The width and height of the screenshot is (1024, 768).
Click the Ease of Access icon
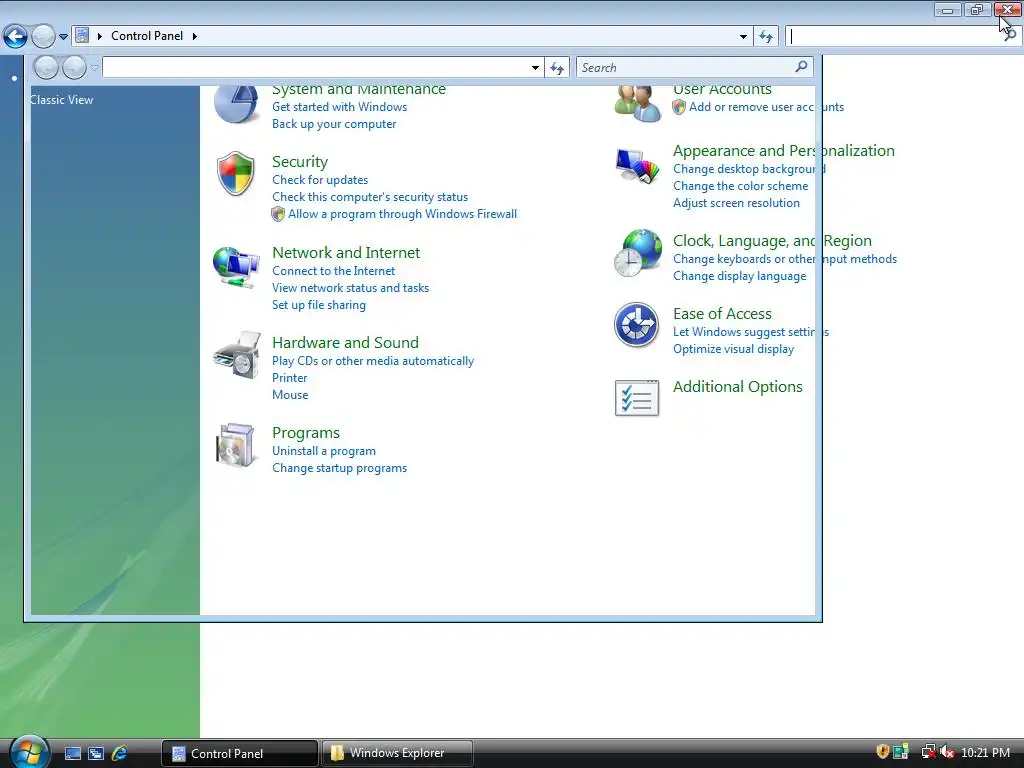pyautogui.click(x=637, y=325)
